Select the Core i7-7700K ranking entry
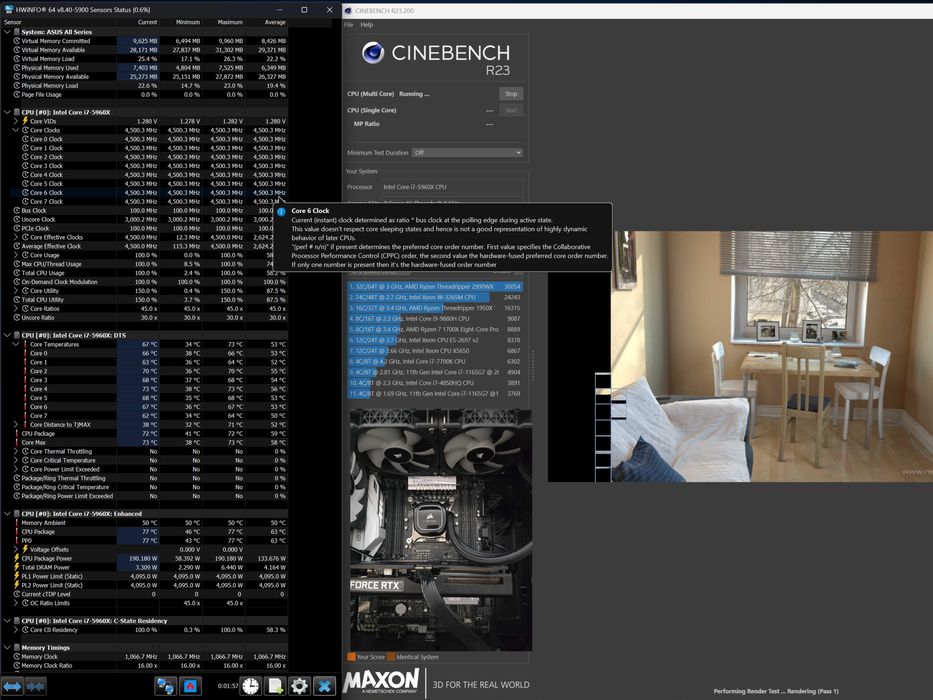Screen dimensions: 933x700 (435, 361)
